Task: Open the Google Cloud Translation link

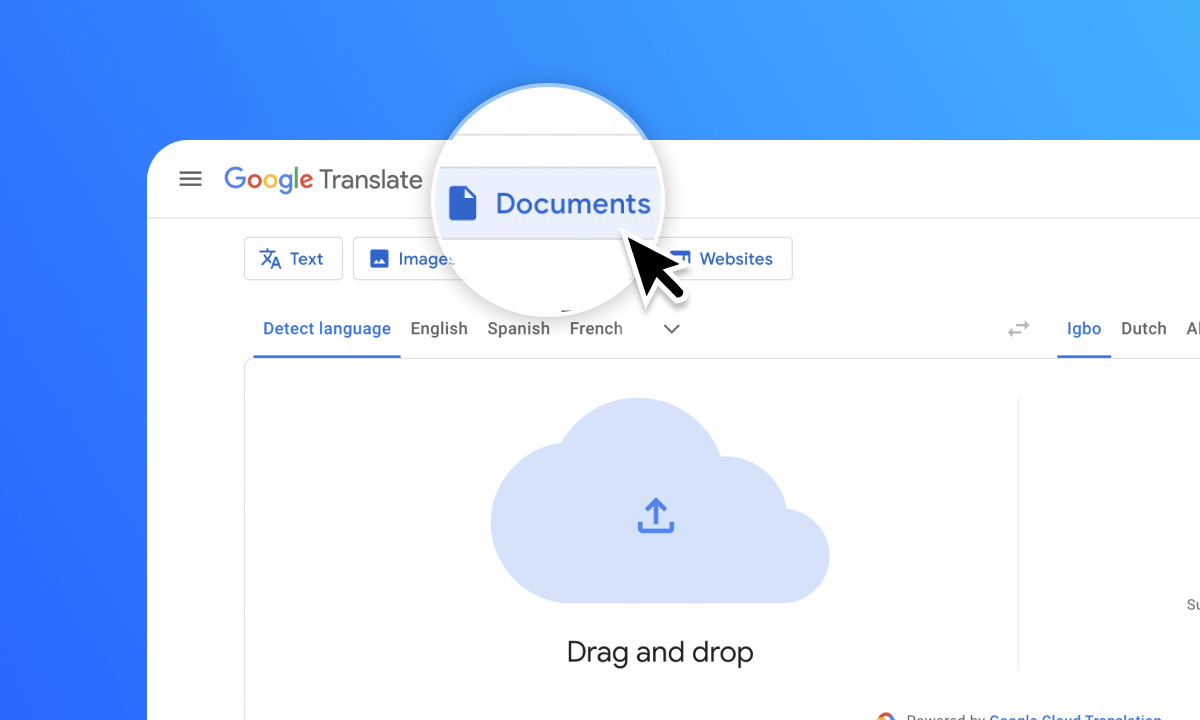Action: tap(1075, 716)
